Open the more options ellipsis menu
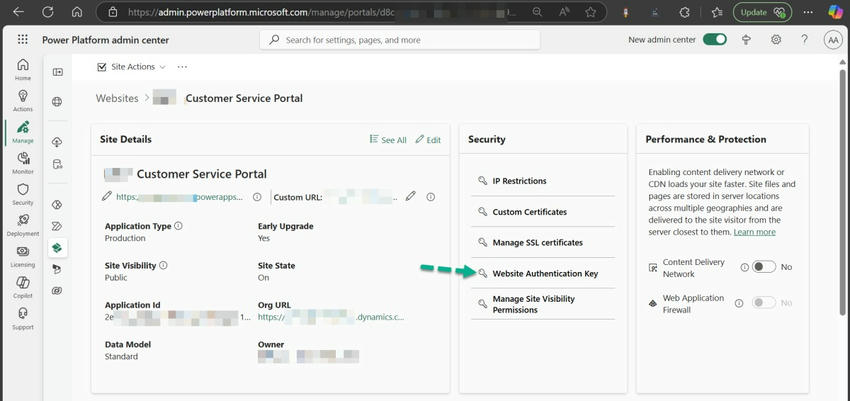Viewport: 850px width, 401px height. coord(182,67)
